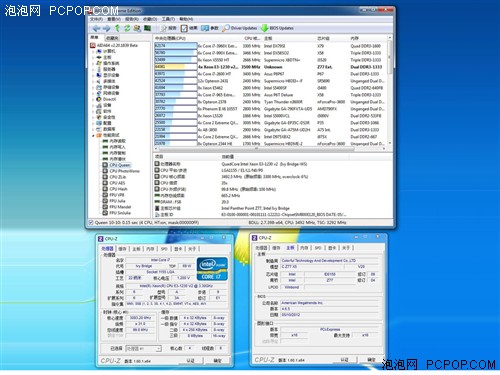The height and width of the screenshot is (375, 500).
Task: Select the CPU ZLib benchmark
Action: tap(114, 177)
